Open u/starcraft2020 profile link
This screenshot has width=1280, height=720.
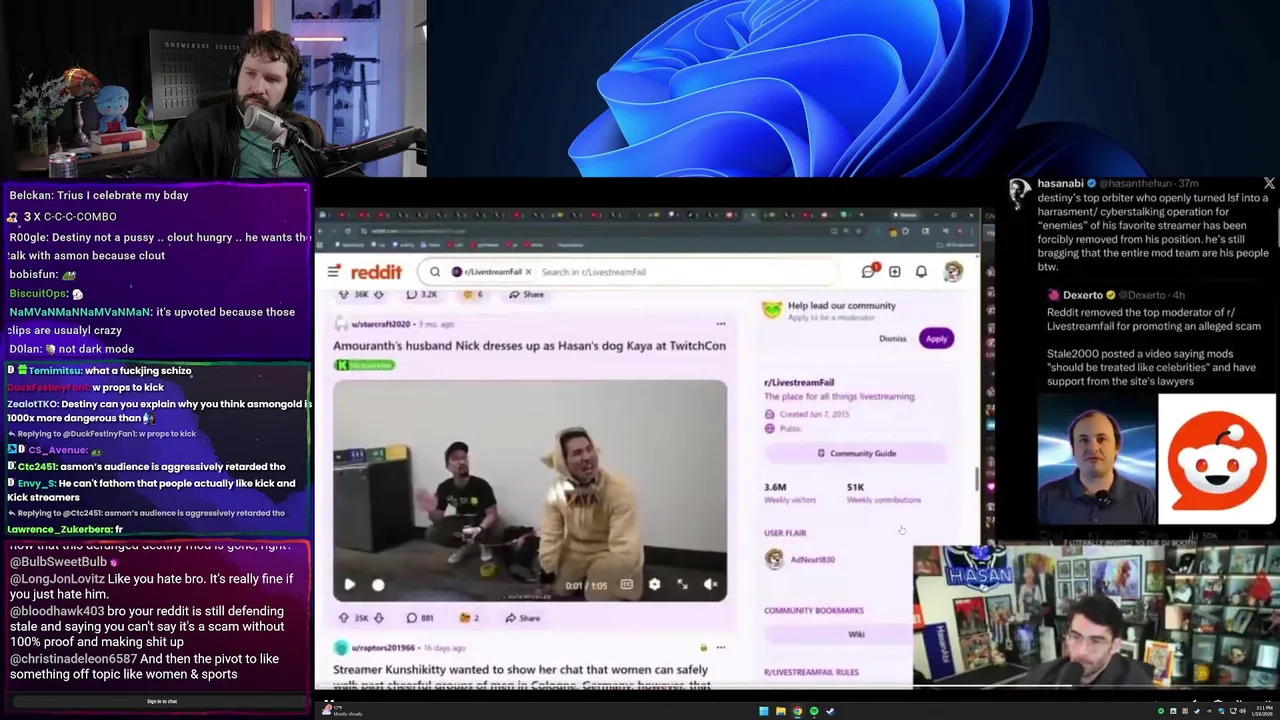[380, 324]
